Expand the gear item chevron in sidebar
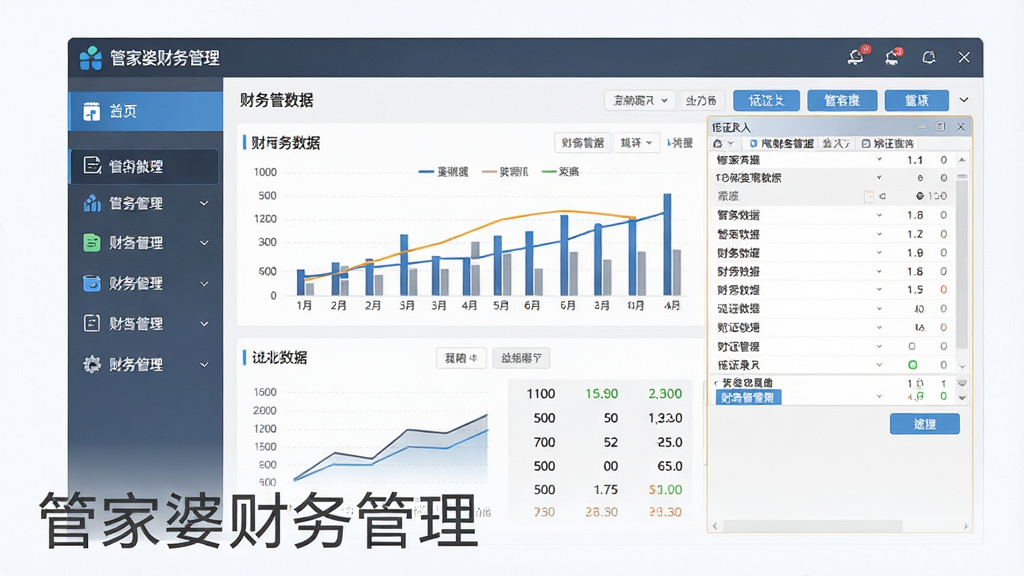The image size is (1024, 576). (x=204, y=364)
